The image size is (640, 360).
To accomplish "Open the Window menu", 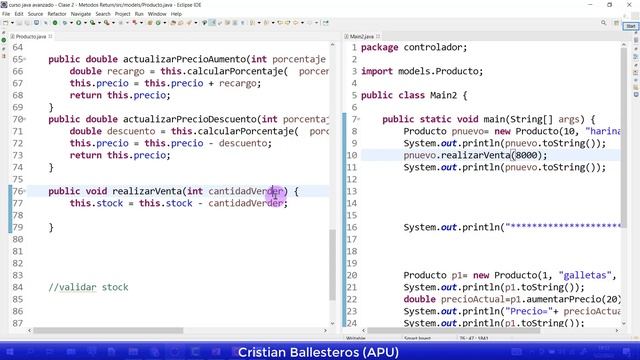I will [157, 14].
